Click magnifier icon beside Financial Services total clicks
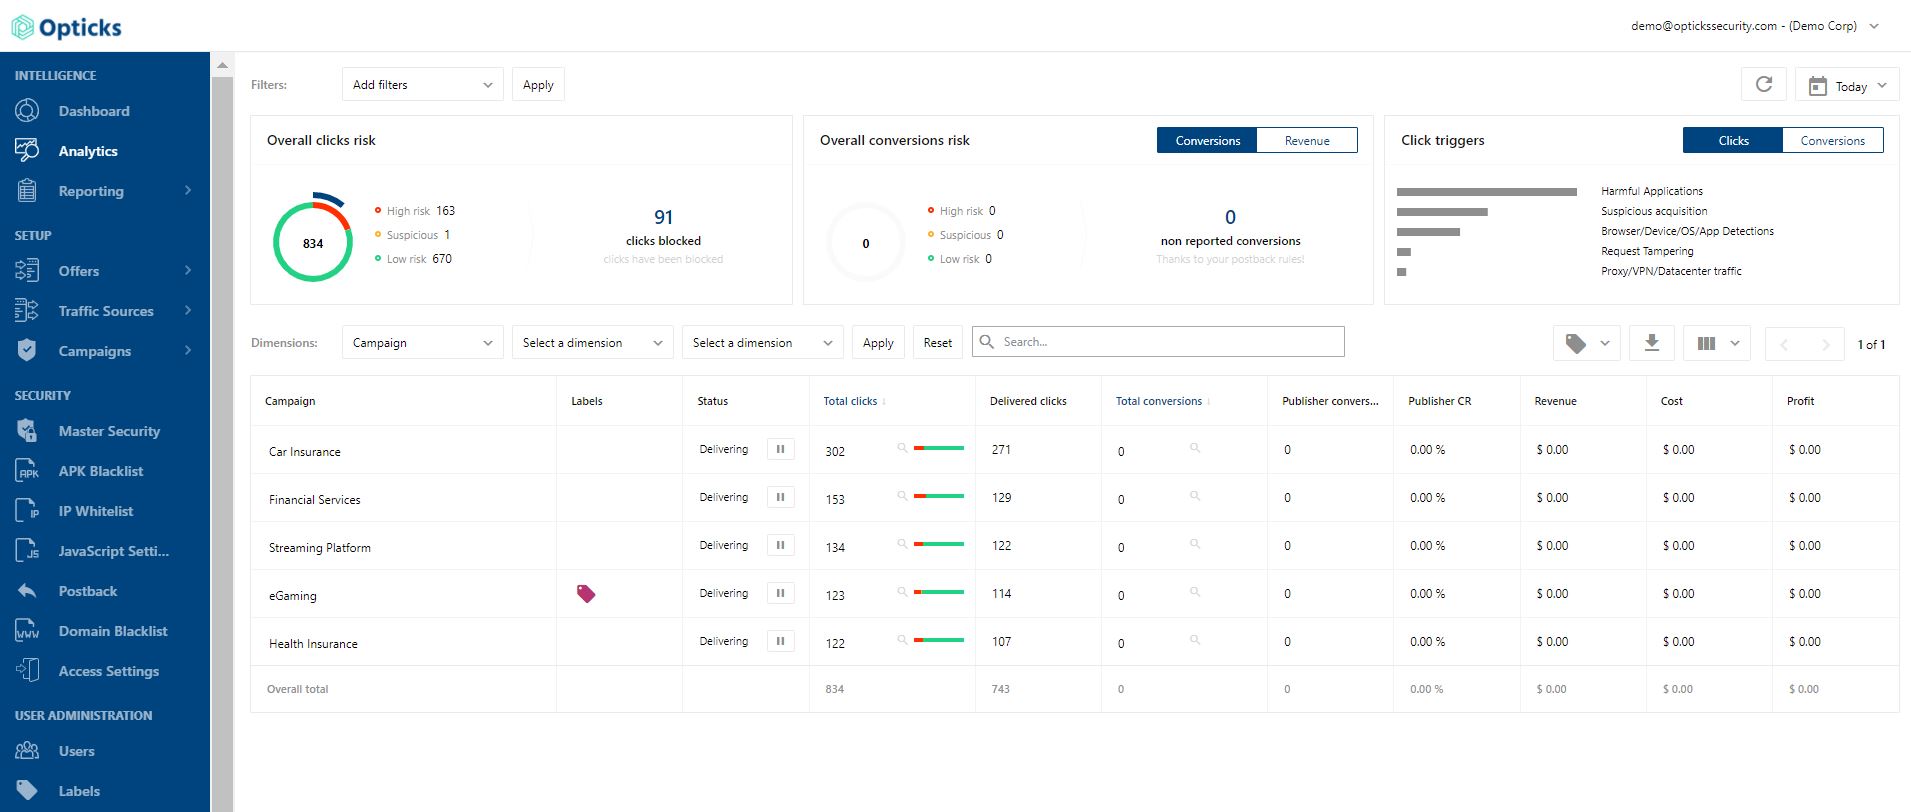The image size is (1911, 812). 902,496
